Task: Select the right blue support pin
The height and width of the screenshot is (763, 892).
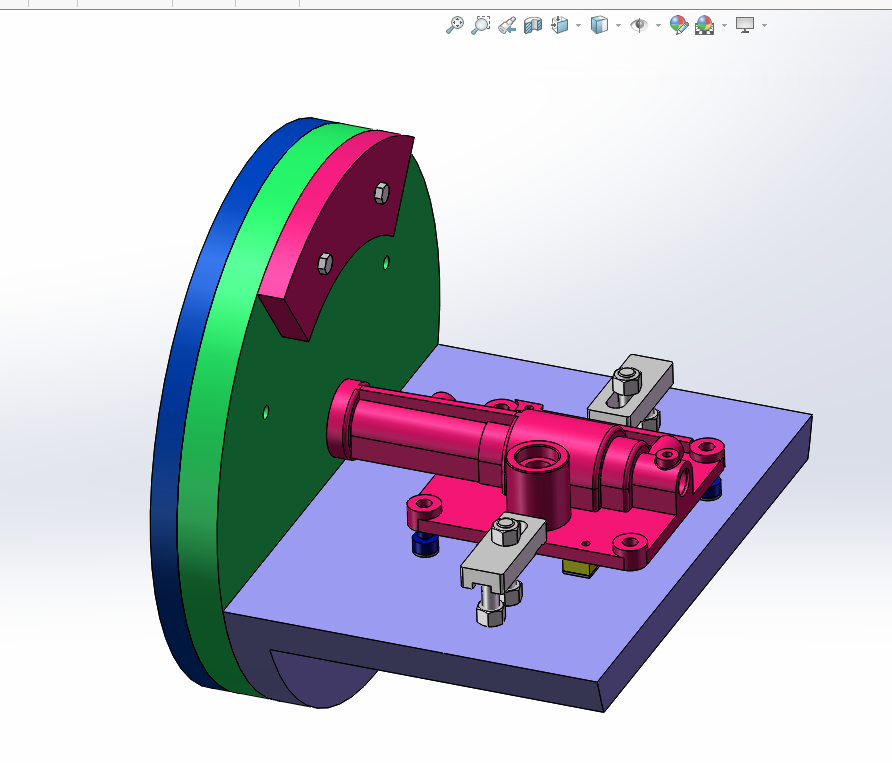Action: [x=712, y=489]
